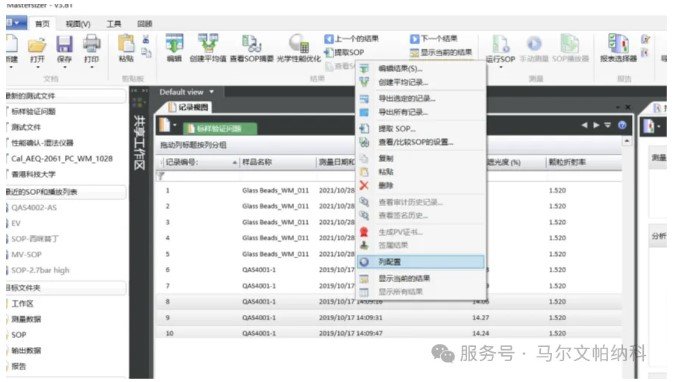Click the 创建平均值 ribbon icon
The image size is (673, 382).
208,43
